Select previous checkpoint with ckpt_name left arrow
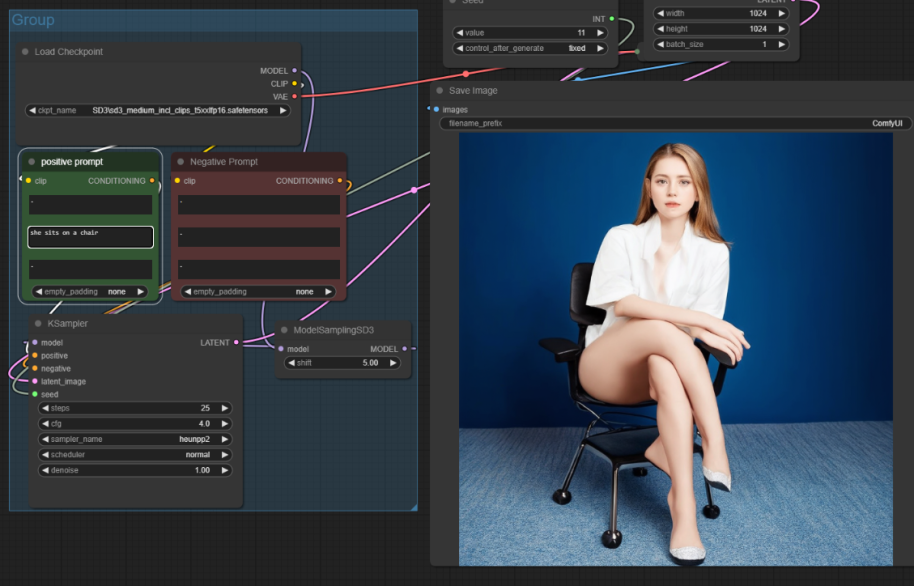This screenshot has width=914, height=586. [33, 110]
